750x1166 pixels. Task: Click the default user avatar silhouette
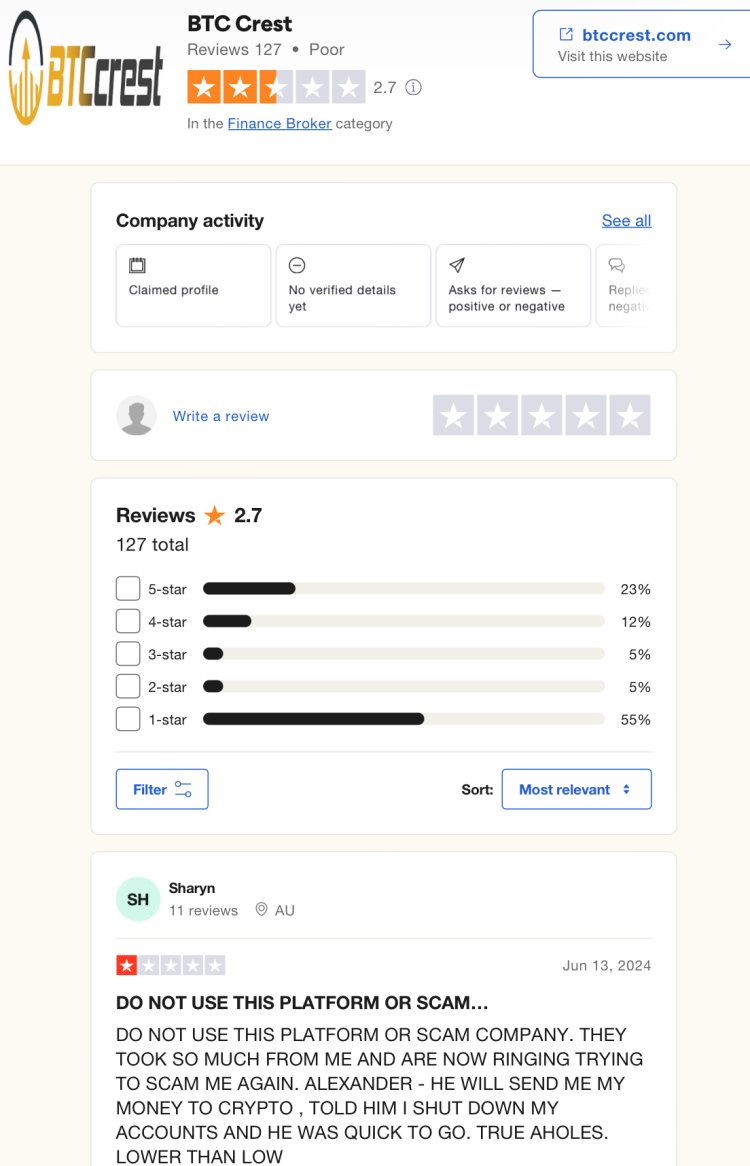click(137, 416)
